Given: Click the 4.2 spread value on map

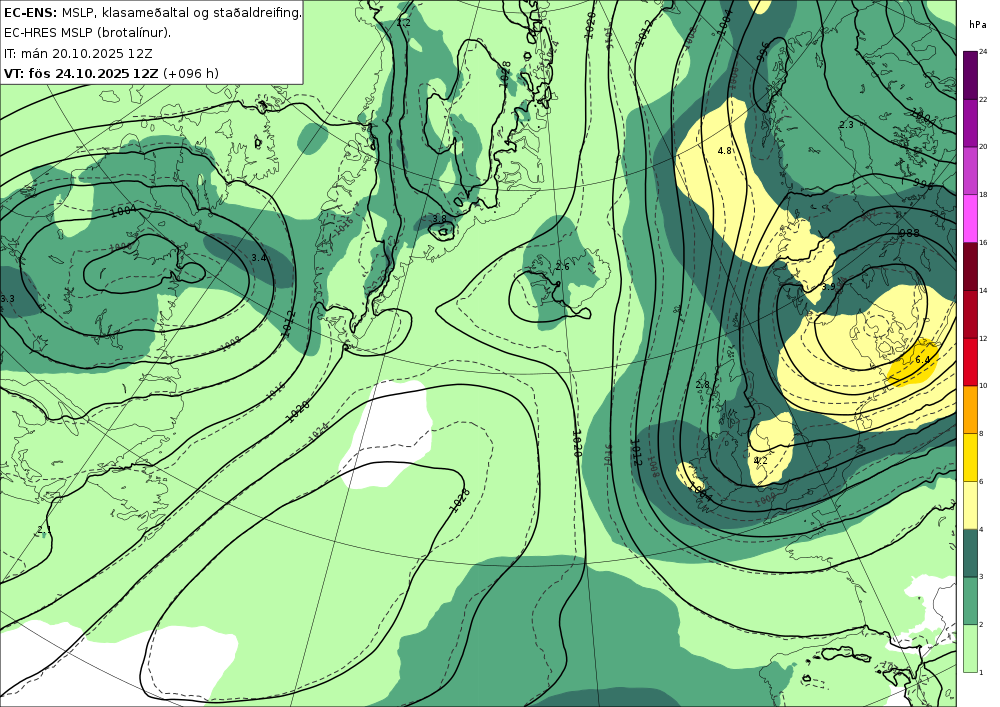Looking at the screenshot, I should (x=760, y=461).
